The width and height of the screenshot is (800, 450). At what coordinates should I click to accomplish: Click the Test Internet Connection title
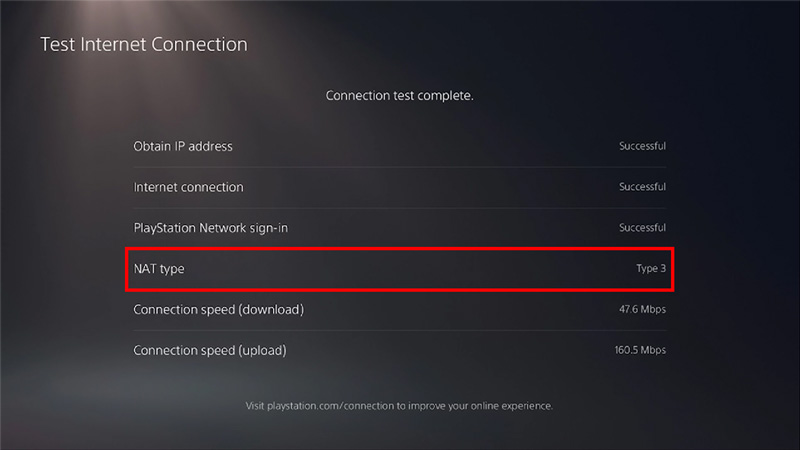point(144,44)
